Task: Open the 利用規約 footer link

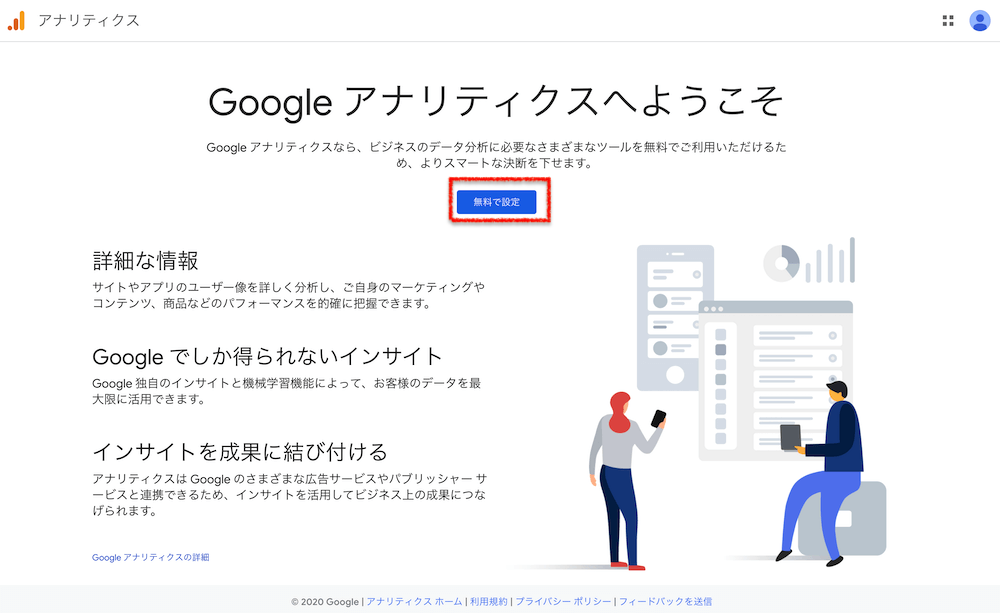Action: tap(489, 602)
